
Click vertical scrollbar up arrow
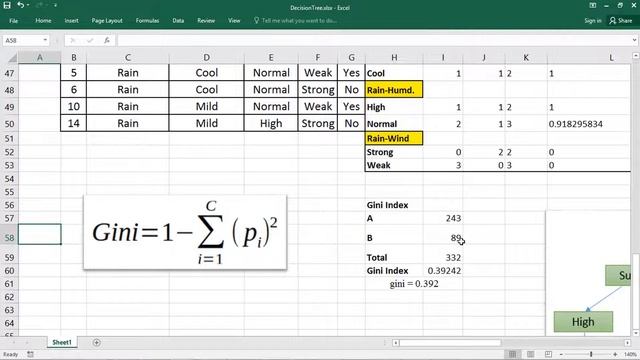pos(636,56)
